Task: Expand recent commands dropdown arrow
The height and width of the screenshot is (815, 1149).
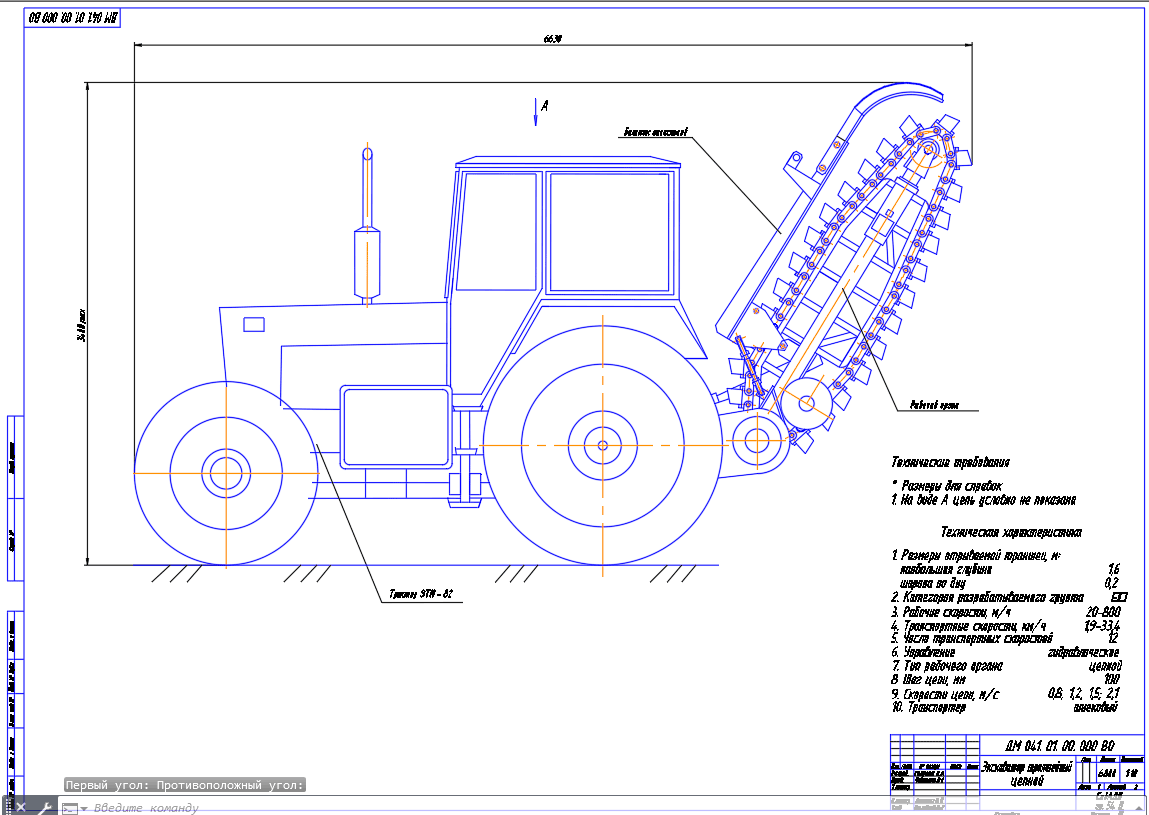Action: tap(84, 808)
